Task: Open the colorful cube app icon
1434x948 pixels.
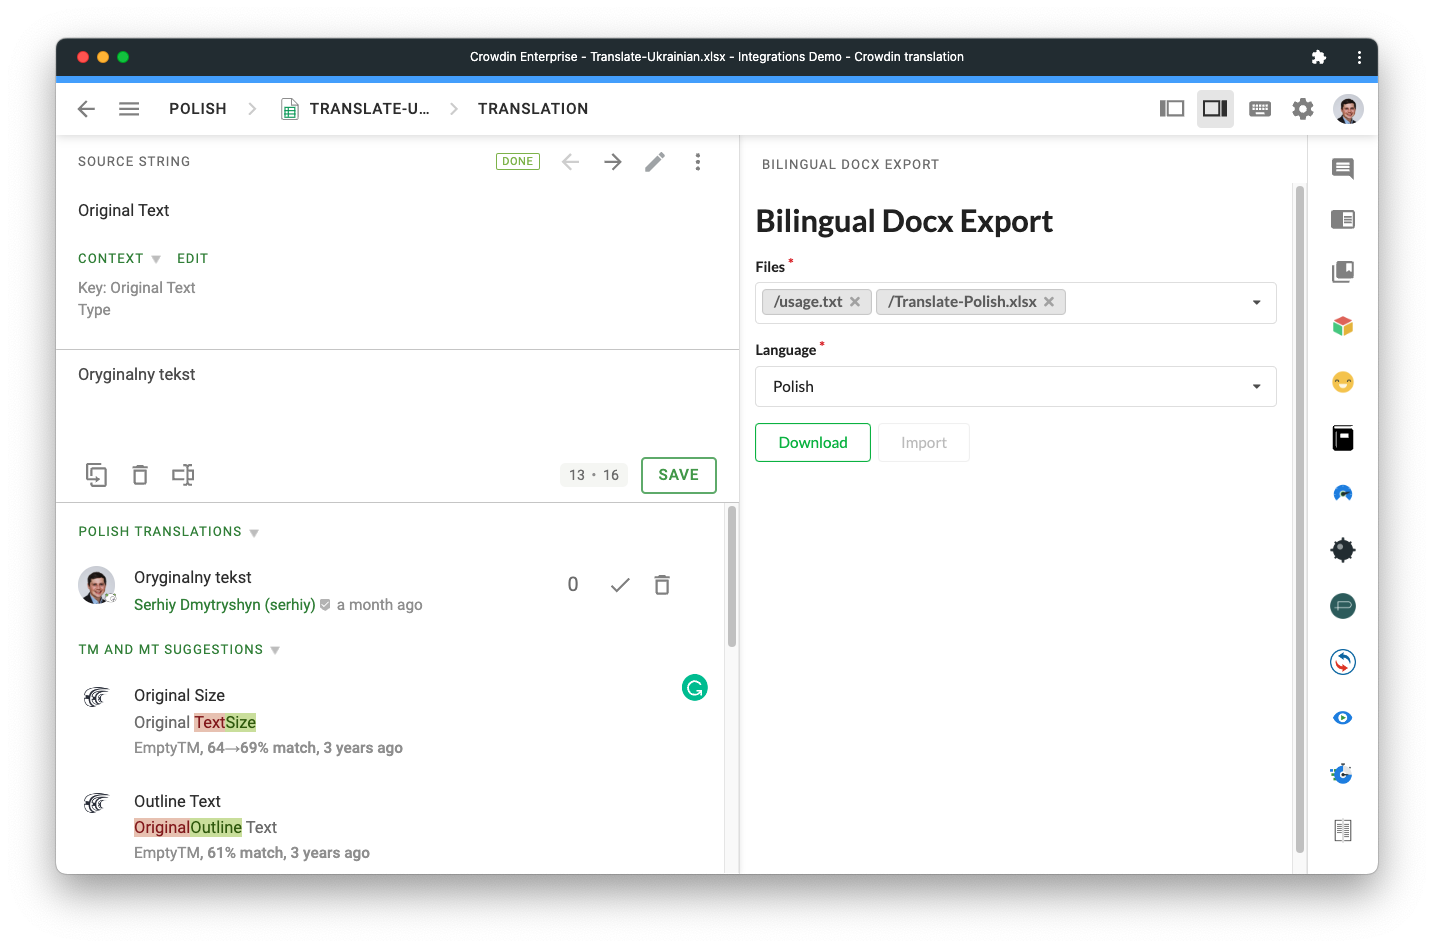Action: [1343, 326]
